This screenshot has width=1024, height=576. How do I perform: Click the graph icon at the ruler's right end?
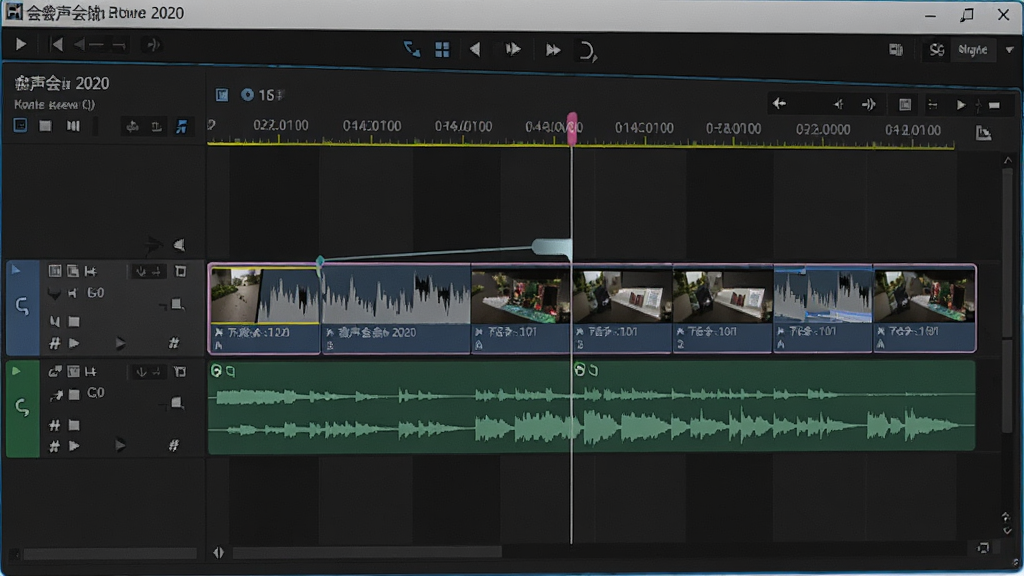pyautogui.click(x=984, y=133)
